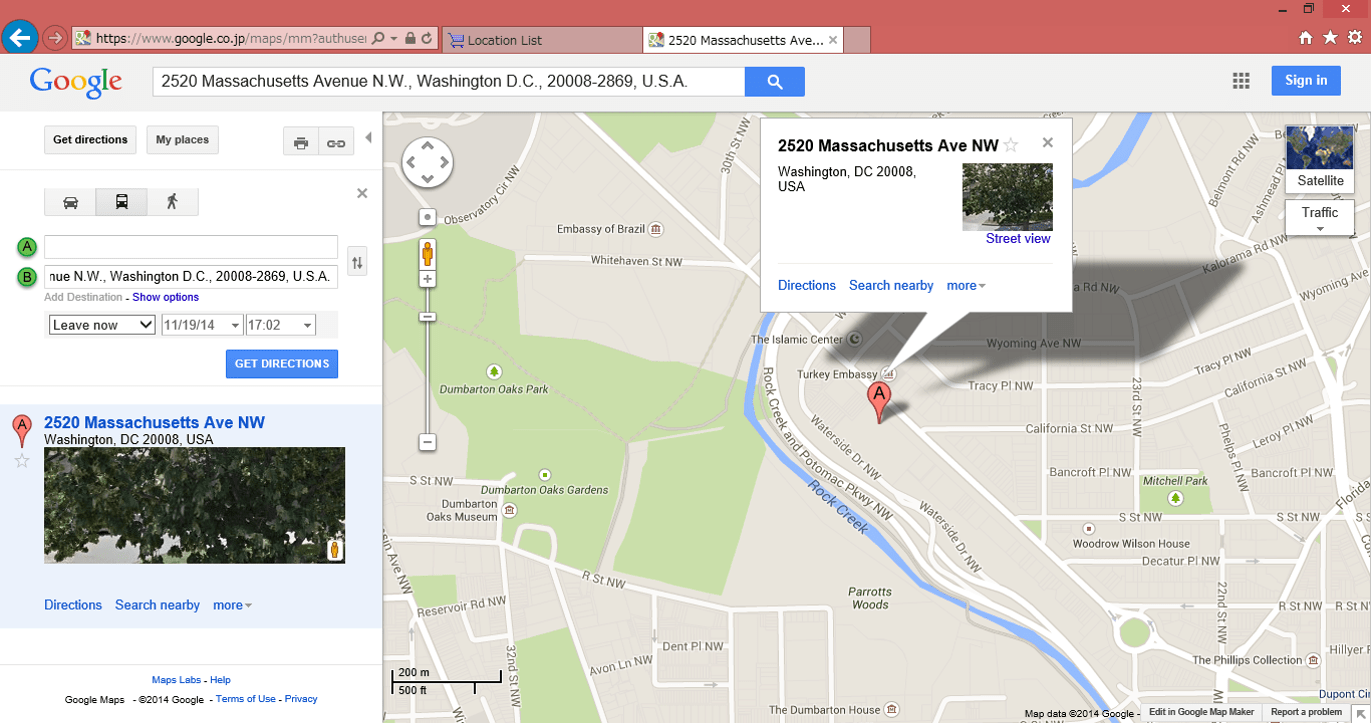Open the Traffic layer dropdown
Image resolution: width=1371 pixels, height=723 pixels.
(x=1320, y=218)
